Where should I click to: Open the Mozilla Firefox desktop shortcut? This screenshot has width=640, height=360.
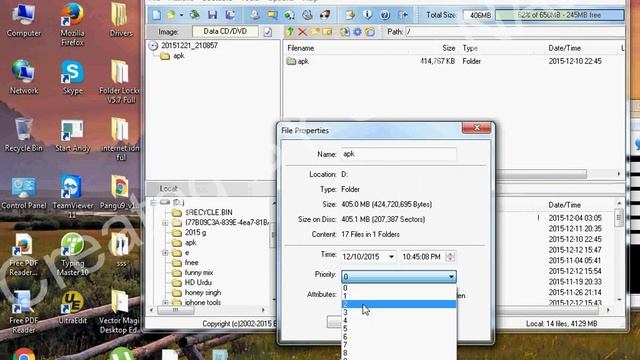click(x=72, y=24)
